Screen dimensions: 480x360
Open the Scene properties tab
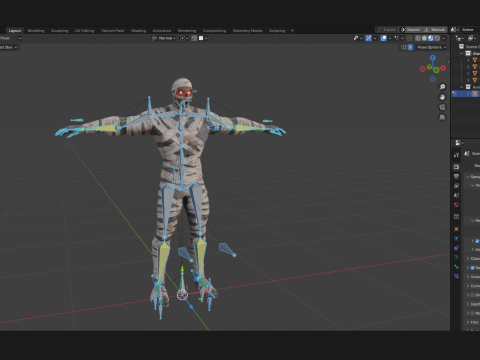click(456, 195)
